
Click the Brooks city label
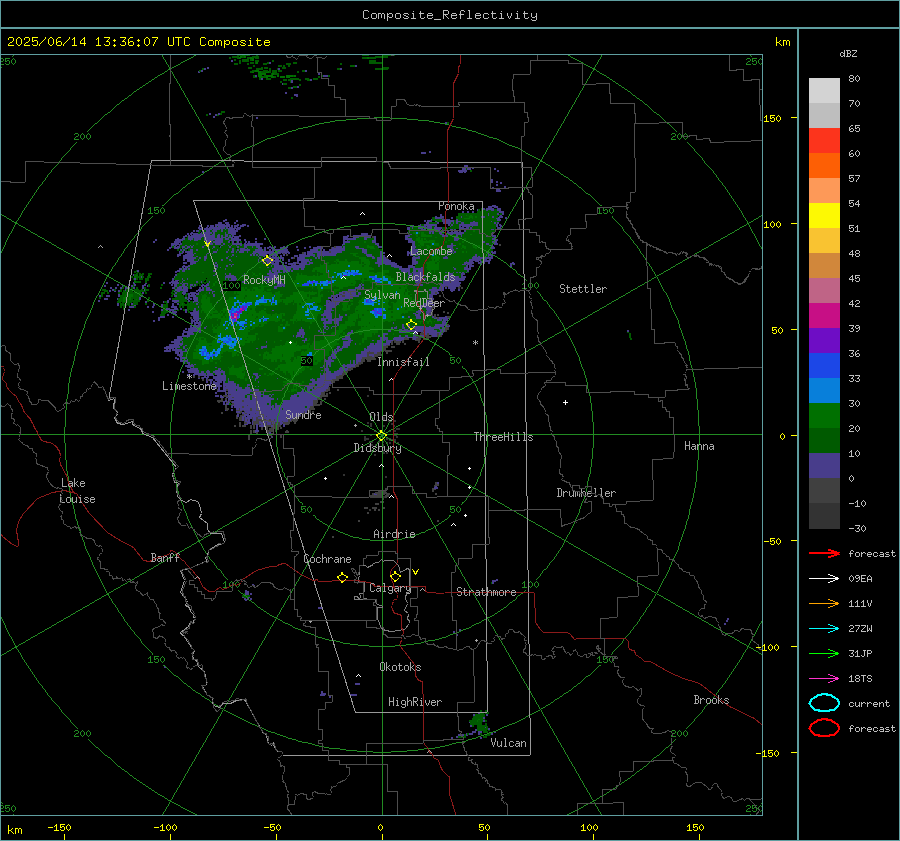tap(711, 700)
